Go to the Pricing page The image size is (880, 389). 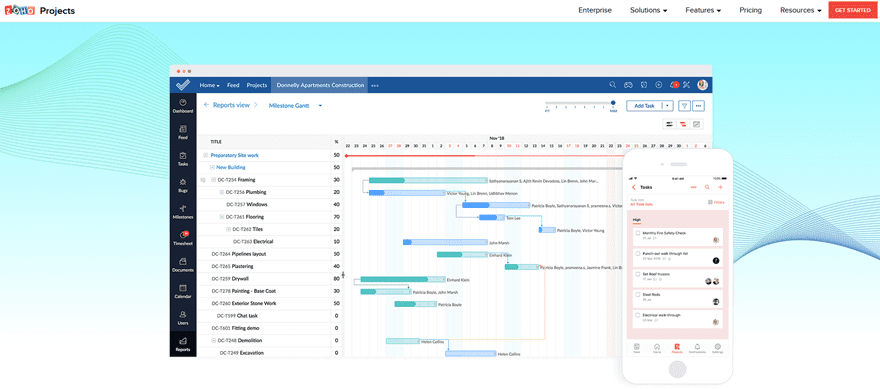[x=750, y=10]
